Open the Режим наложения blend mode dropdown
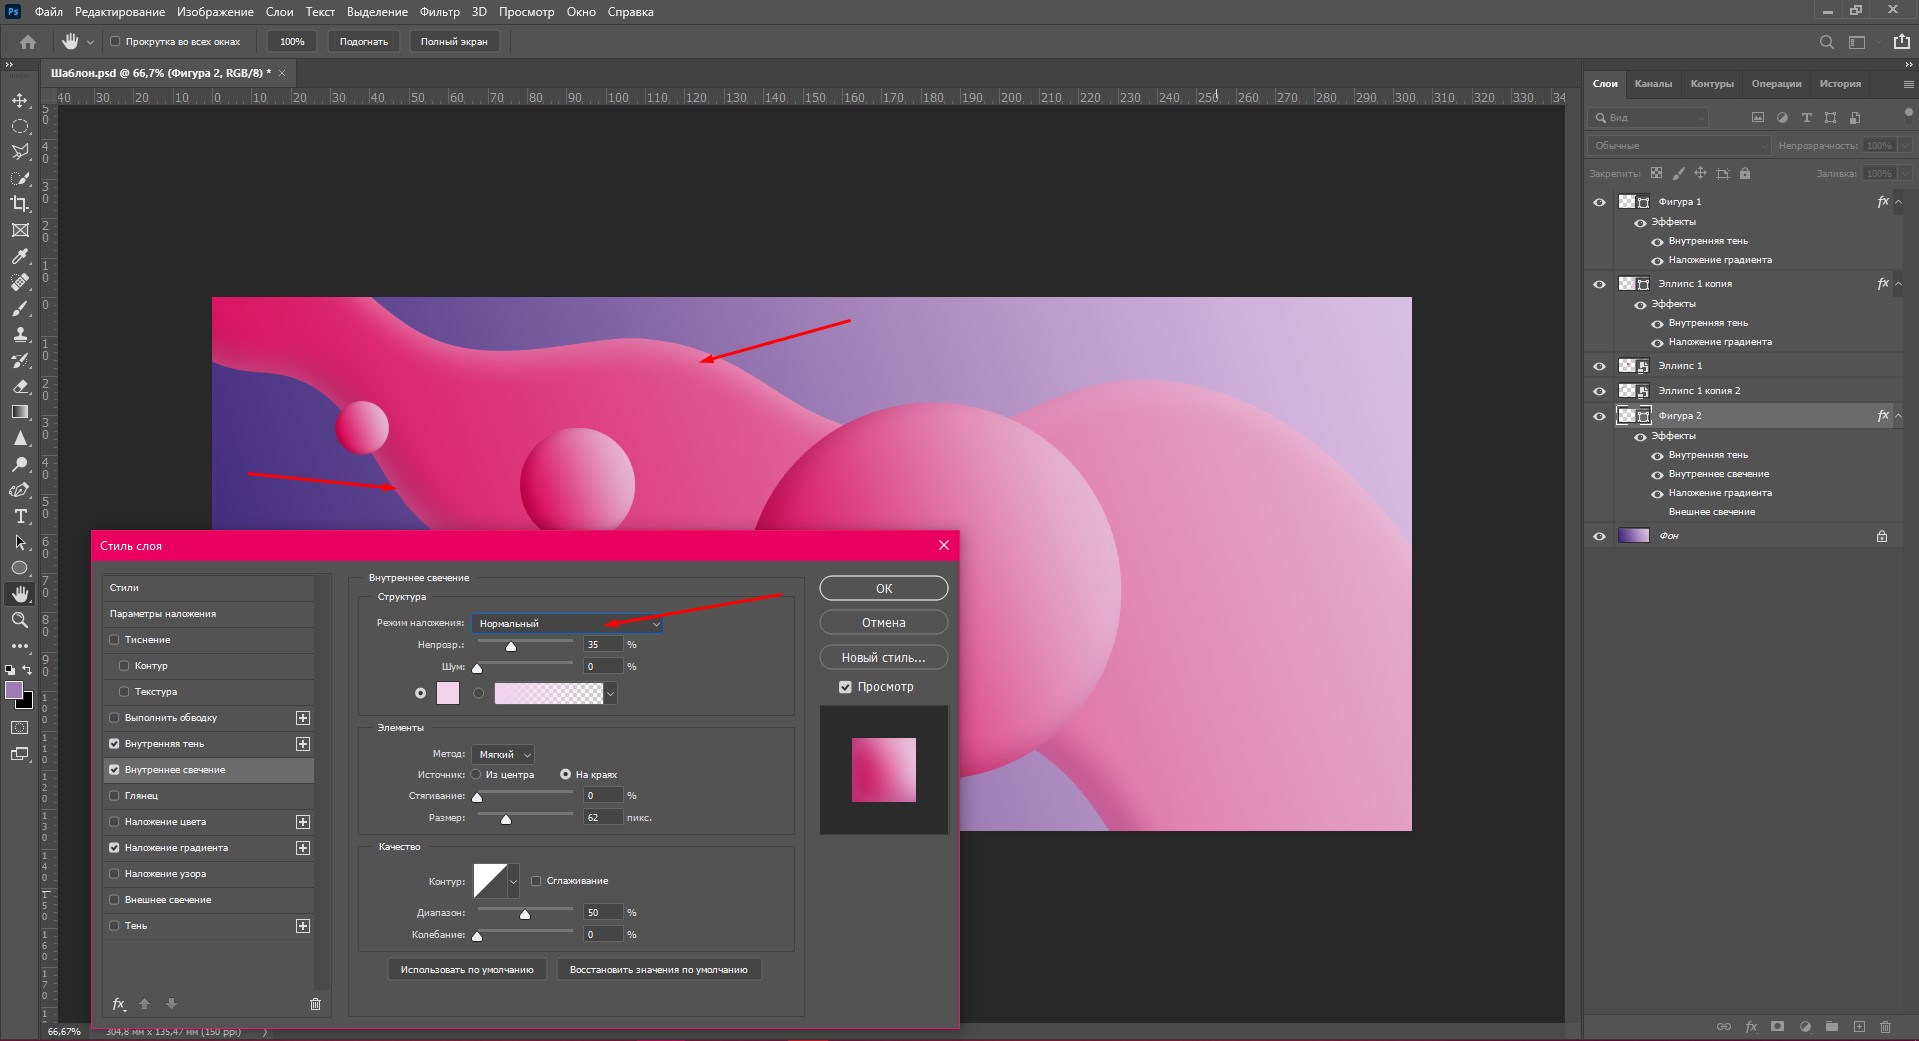Screen dimensions: 1919x1041 [567, 624]
